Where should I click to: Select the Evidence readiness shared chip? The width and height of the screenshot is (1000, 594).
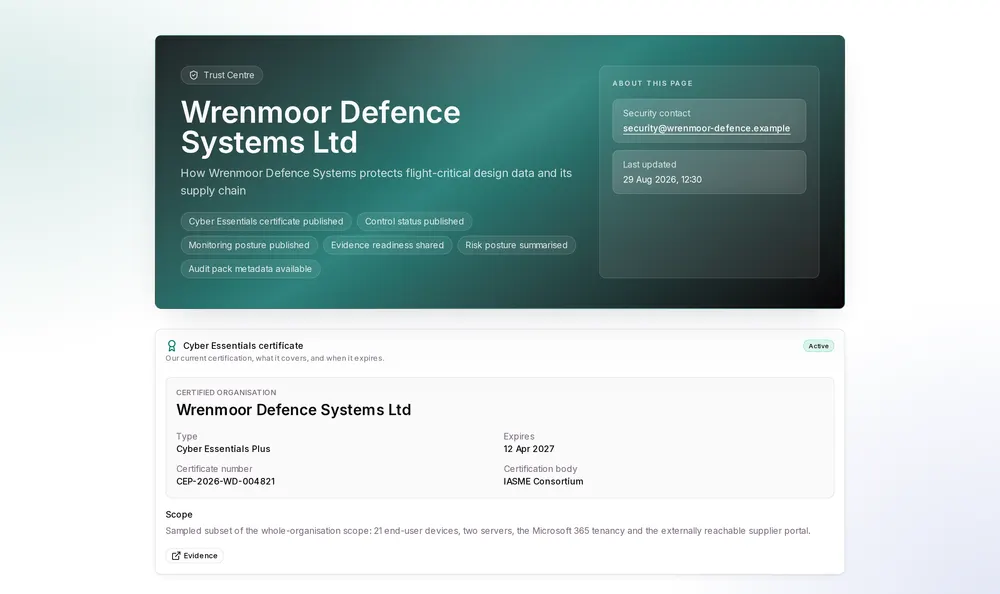(x=387, y=245)
